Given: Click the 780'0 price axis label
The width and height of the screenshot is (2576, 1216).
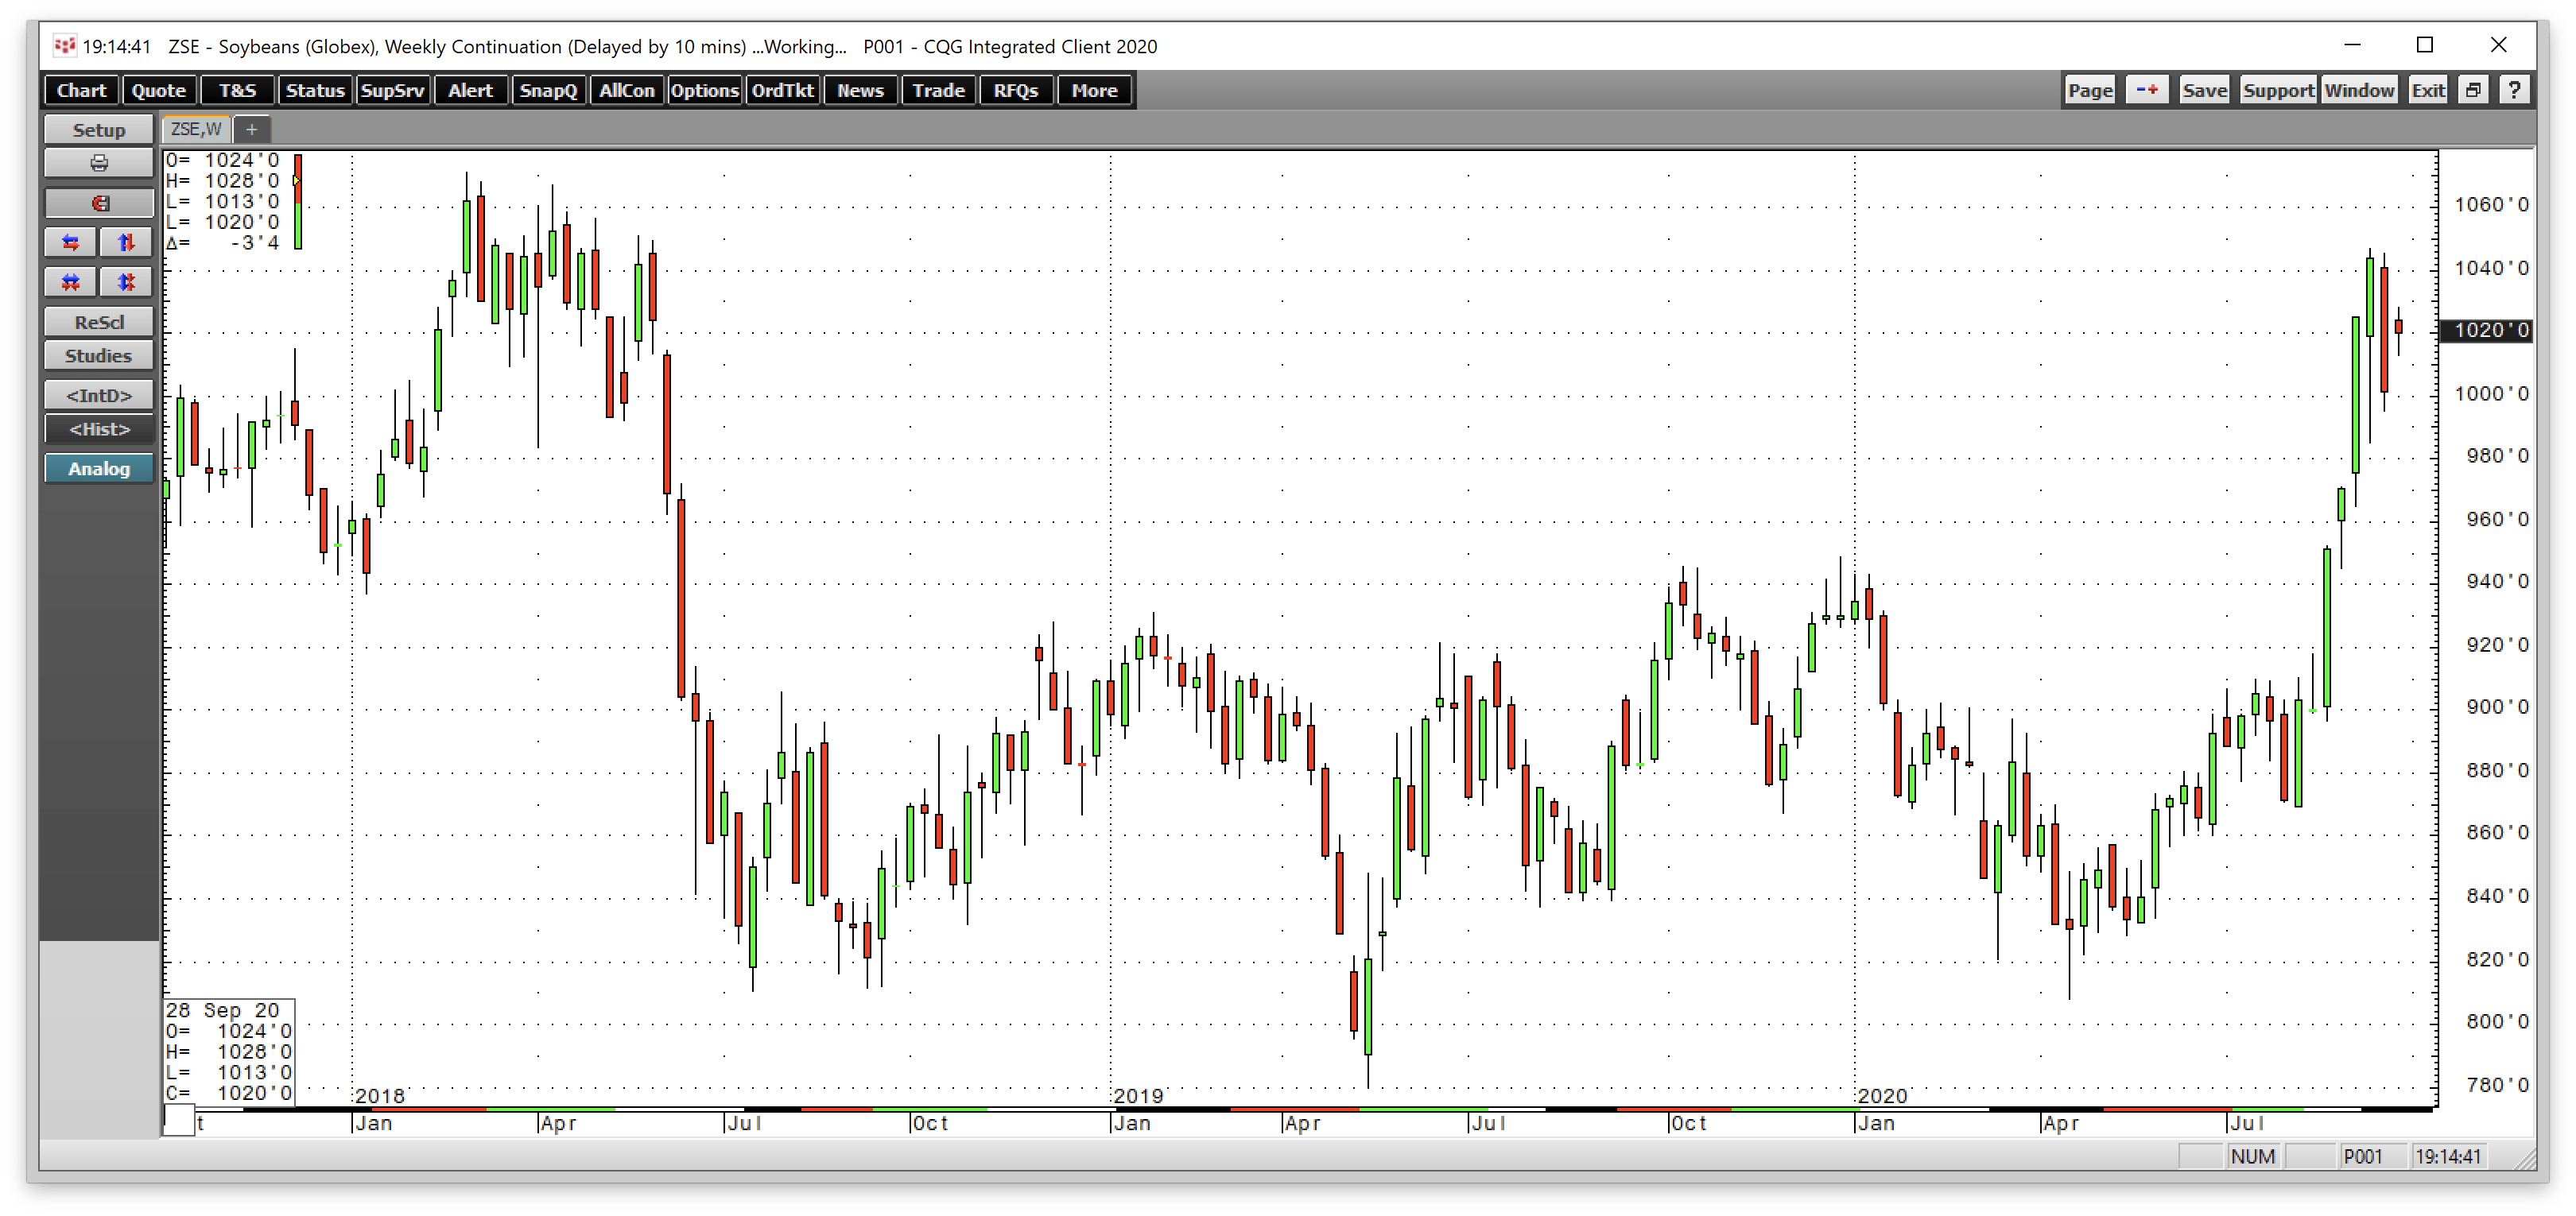Looking at the screenshot, I should (2497, 1085).
